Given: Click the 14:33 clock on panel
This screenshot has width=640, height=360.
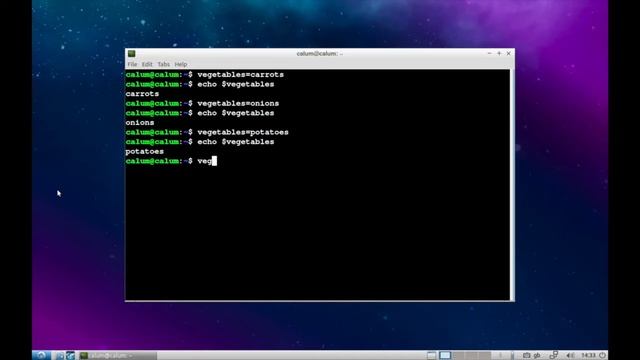Looking at the screenshot, I should [x=588, y=356].
